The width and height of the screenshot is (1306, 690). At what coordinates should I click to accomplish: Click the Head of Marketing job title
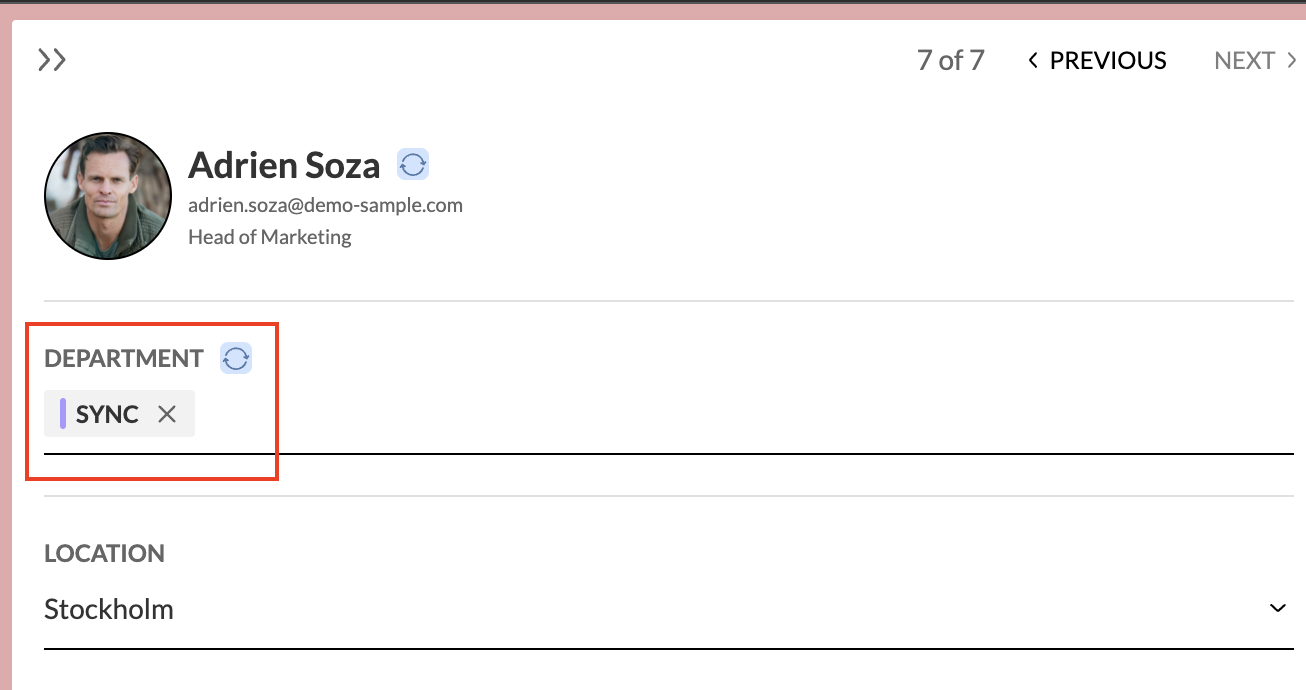tap(270, 237)
